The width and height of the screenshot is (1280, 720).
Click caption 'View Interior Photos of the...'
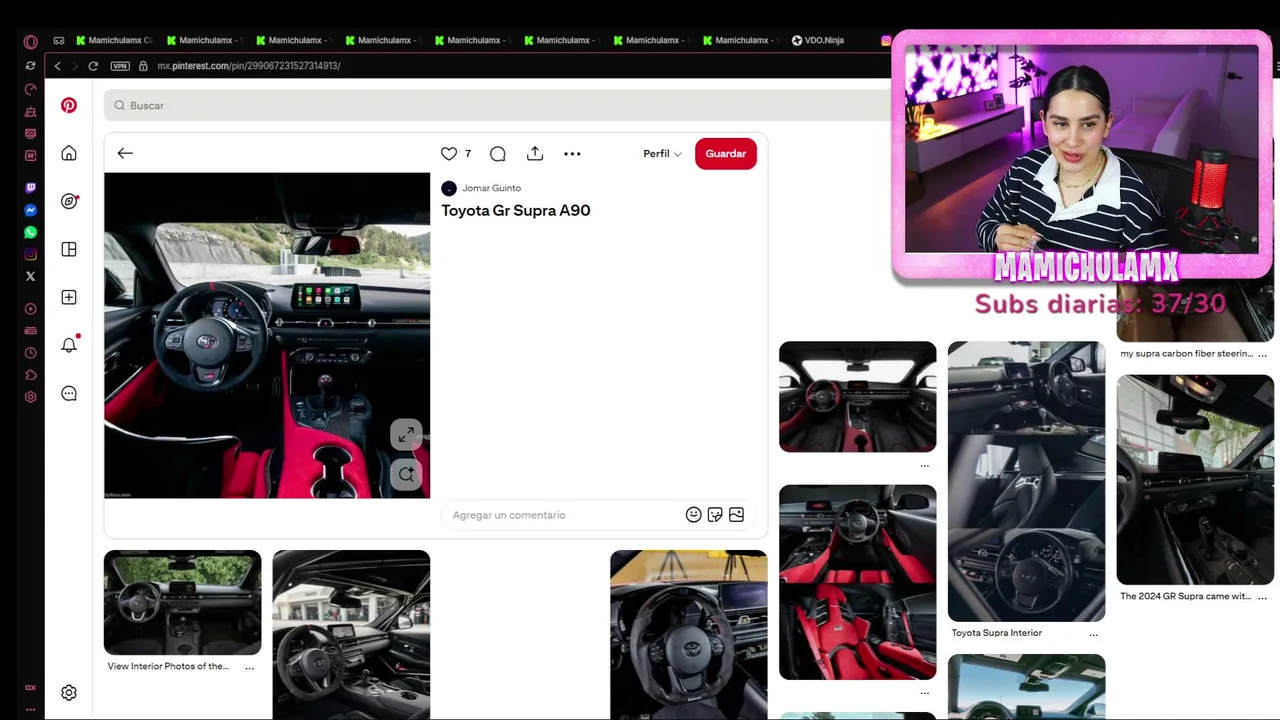(x=168, y=666)
